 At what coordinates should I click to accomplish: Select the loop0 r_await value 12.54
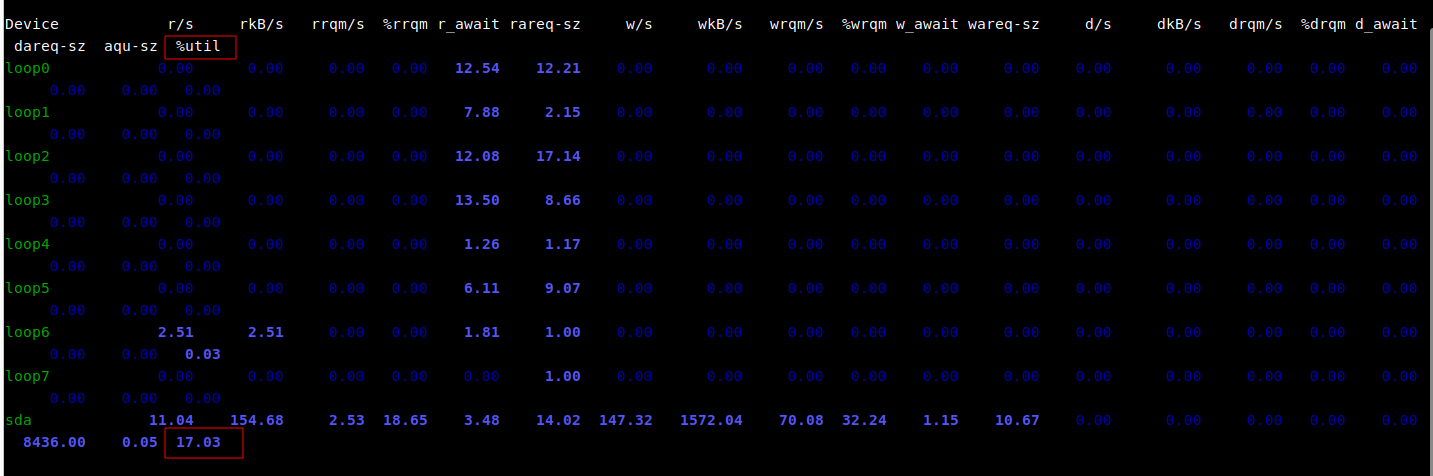pos(477,68)
